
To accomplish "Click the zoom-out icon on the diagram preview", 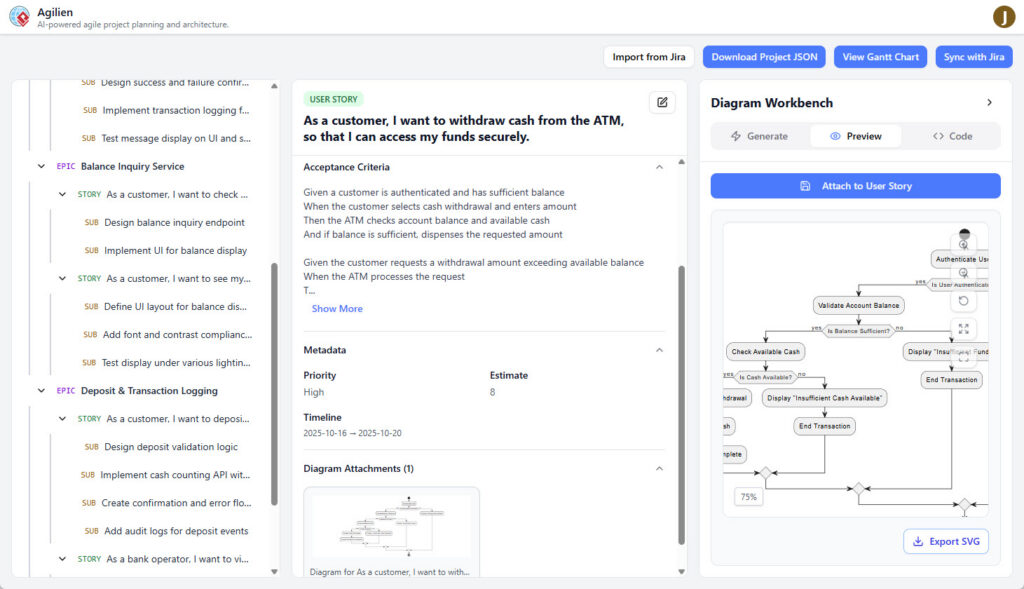I will coord(963,271).
